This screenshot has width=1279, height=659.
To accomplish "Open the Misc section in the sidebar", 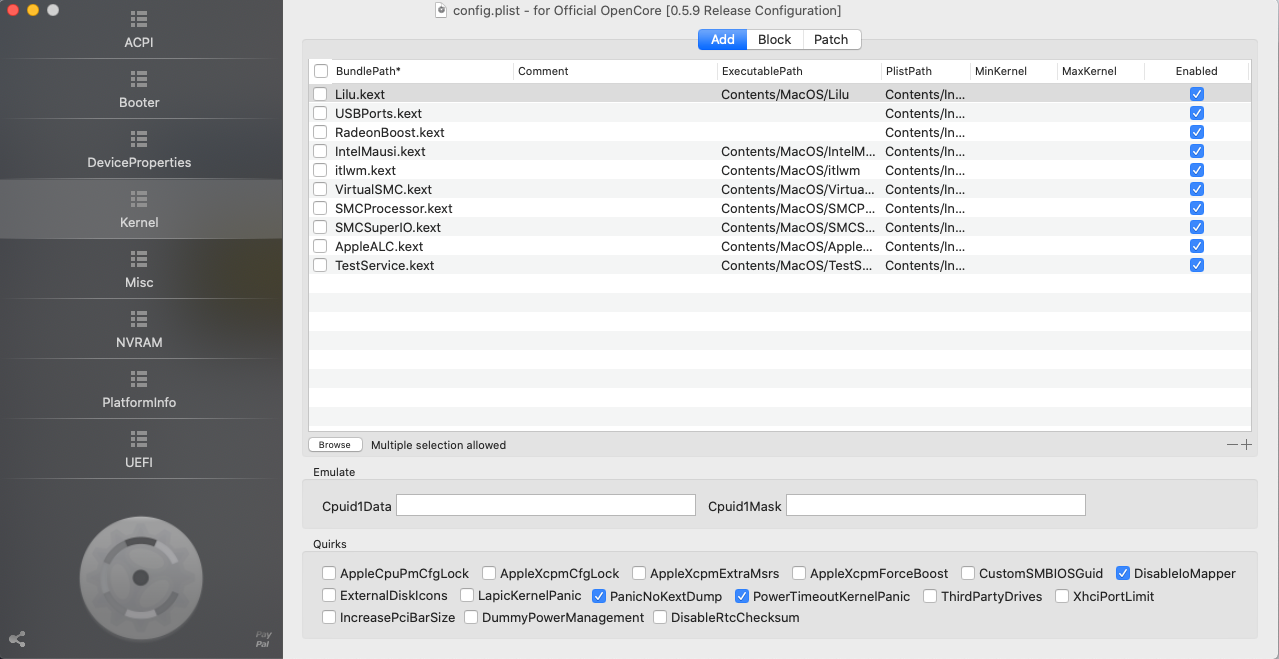I will [x=139, y=270].
